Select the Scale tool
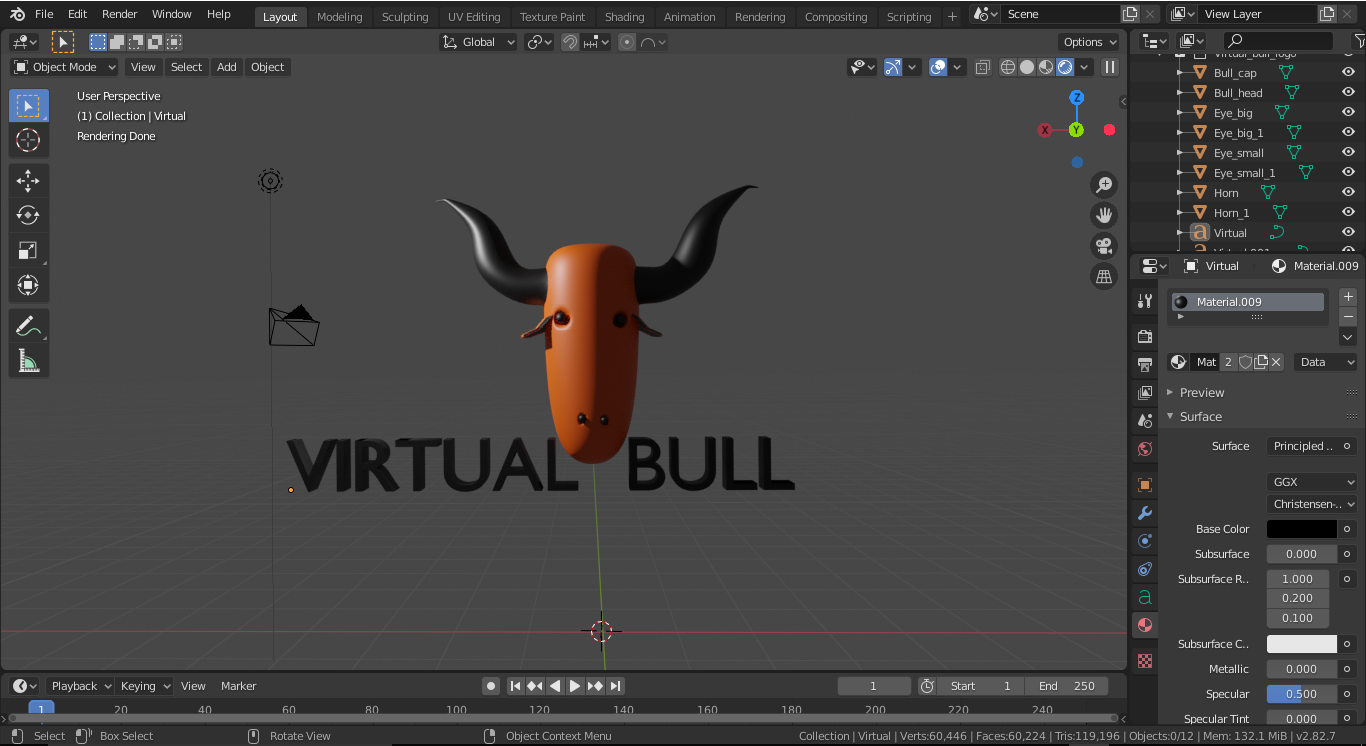The image size is (1366, 746). coord(29,251)
